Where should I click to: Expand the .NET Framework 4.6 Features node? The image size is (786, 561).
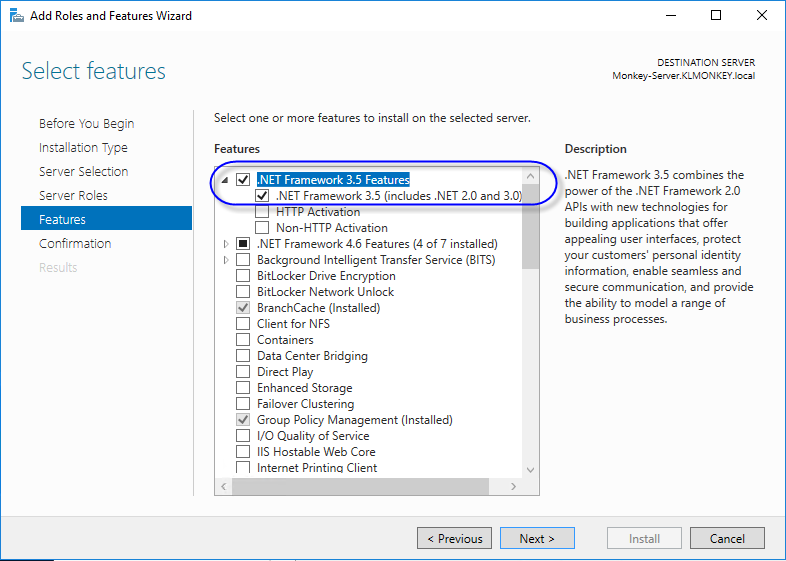click(x=226, y=244)
